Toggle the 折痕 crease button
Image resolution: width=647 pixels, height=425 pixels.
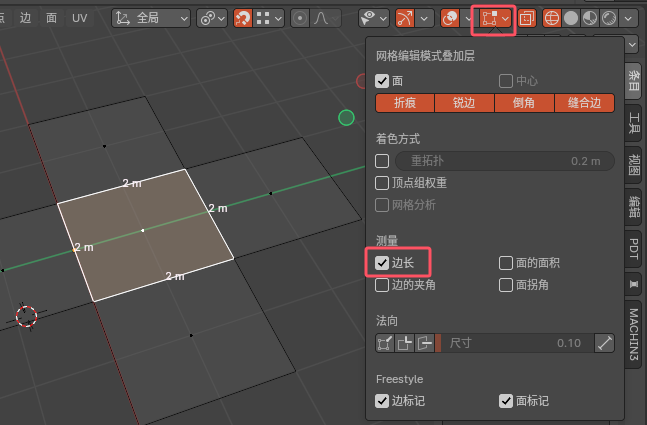point(405,102)
